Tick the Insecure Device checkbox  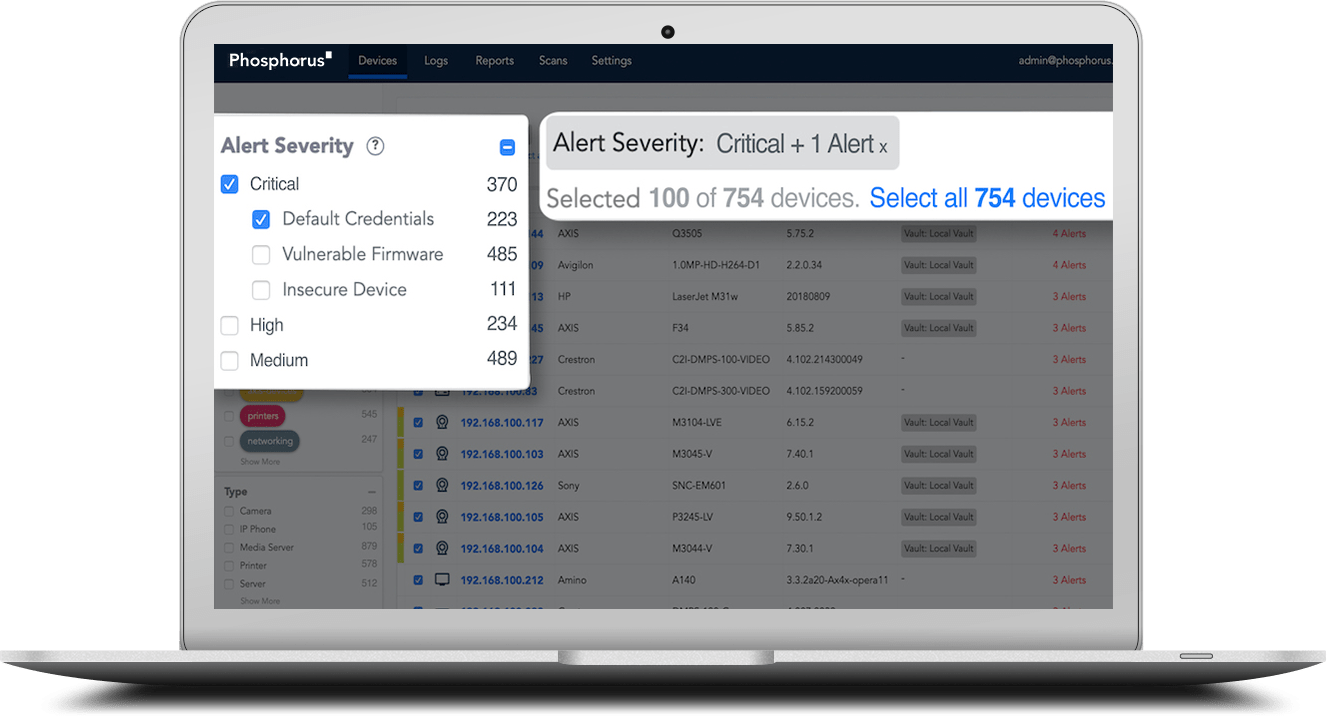pos(261,290)
